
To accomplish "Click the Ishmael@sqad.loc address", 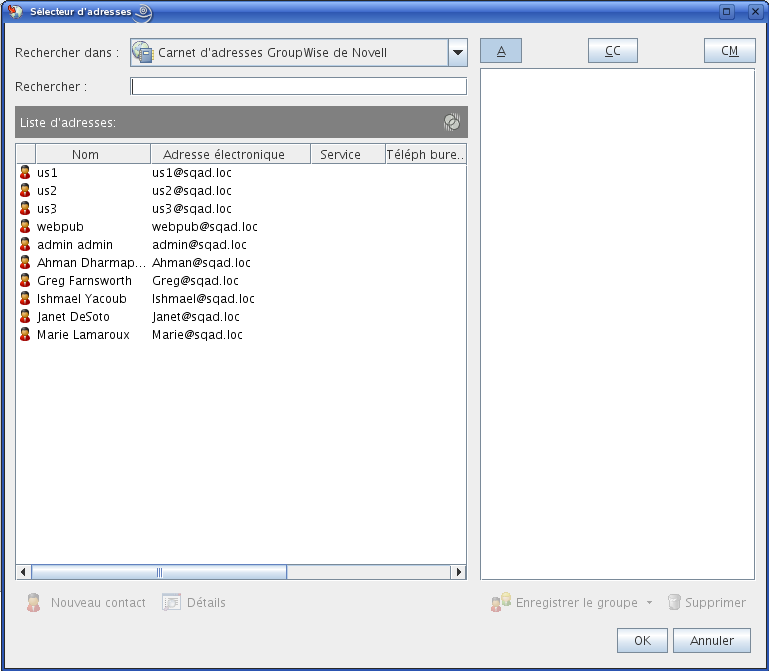I will coord(203,298).
